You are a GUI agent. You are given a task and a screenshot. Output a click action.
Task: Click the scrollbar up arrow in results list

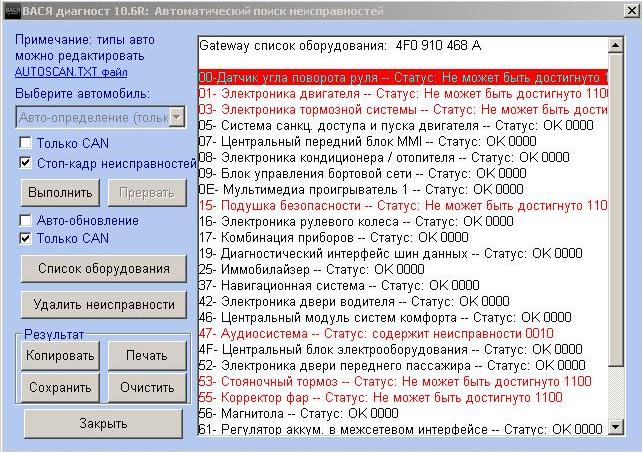[617, 47]
